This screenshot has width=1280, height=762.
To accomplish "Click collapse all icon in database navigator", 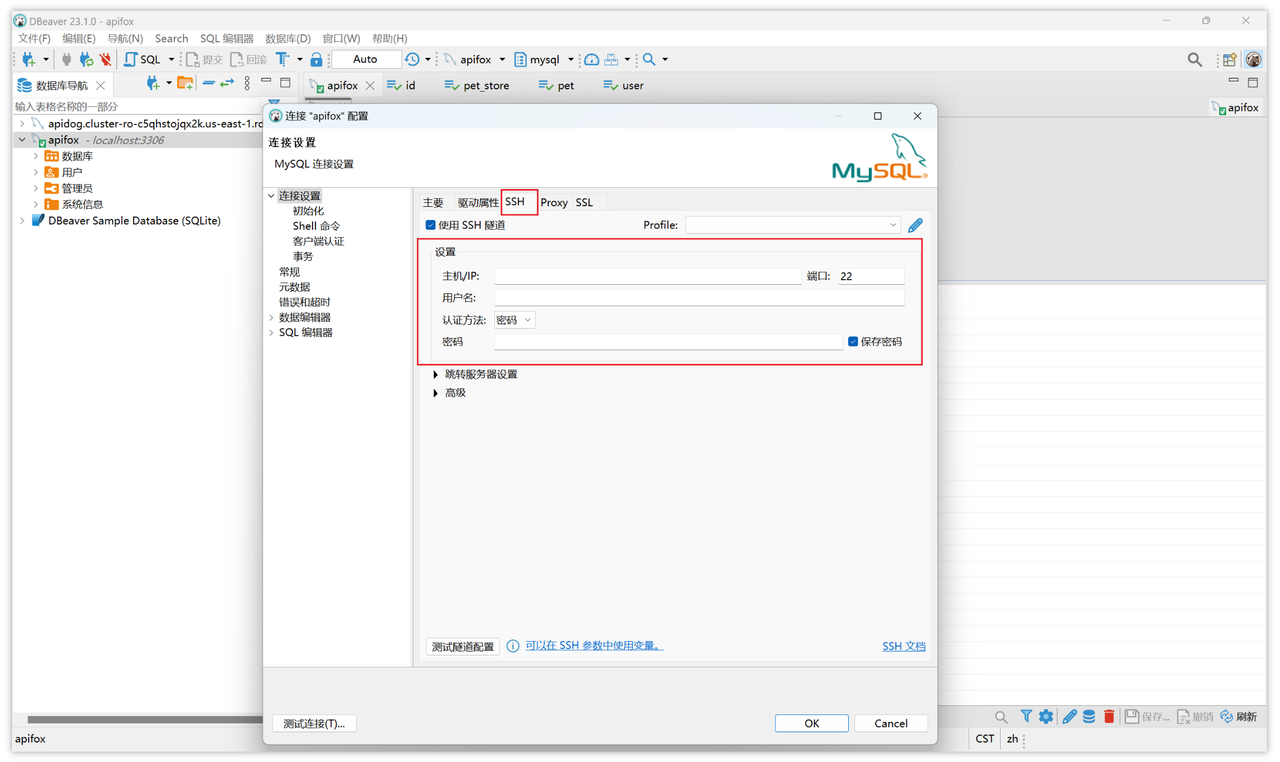I will [208, 84].
